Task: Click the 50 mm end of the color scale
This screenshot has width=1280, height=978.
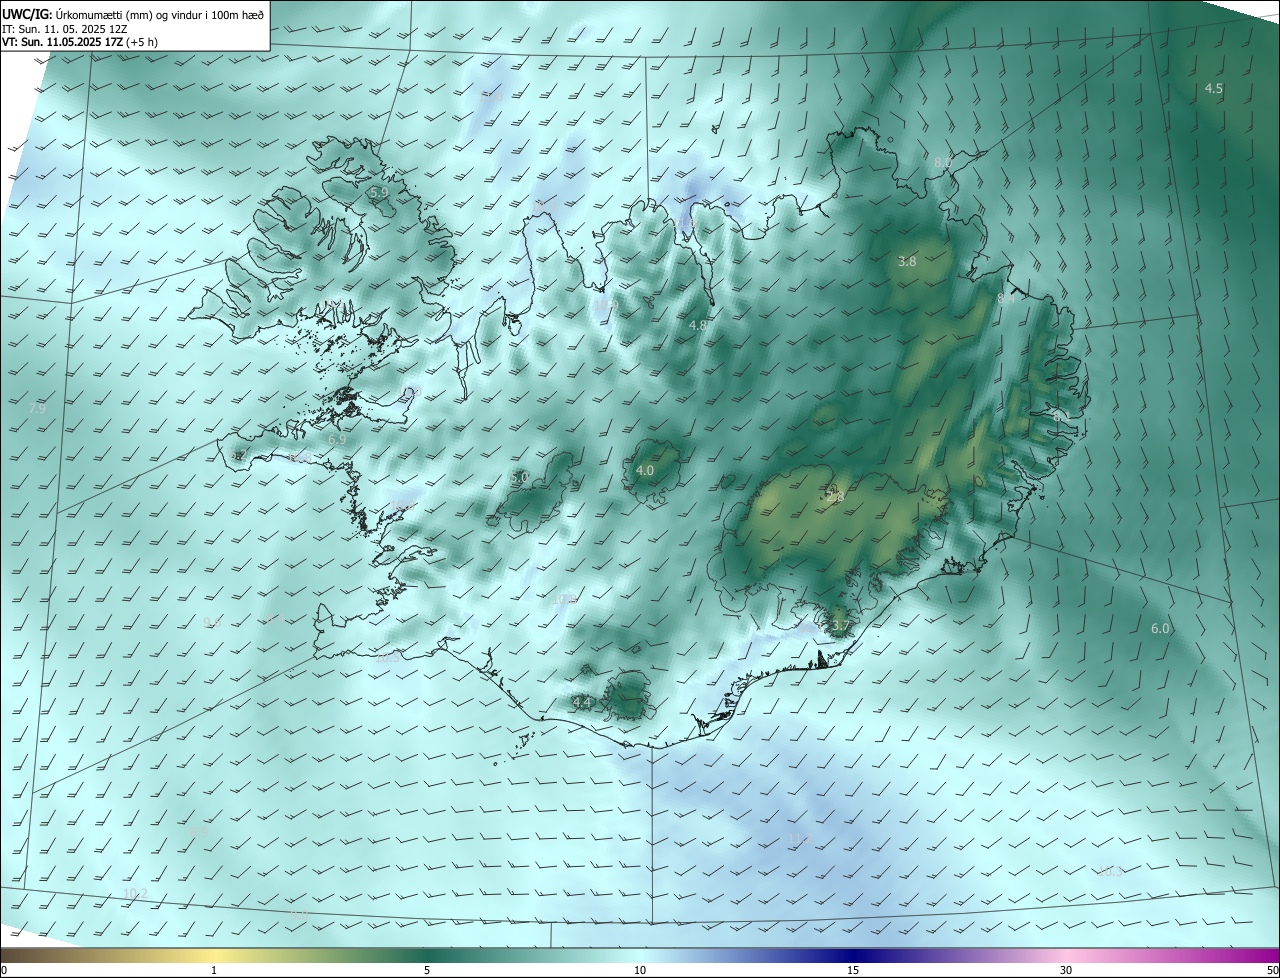Action: coord(1272,970)
